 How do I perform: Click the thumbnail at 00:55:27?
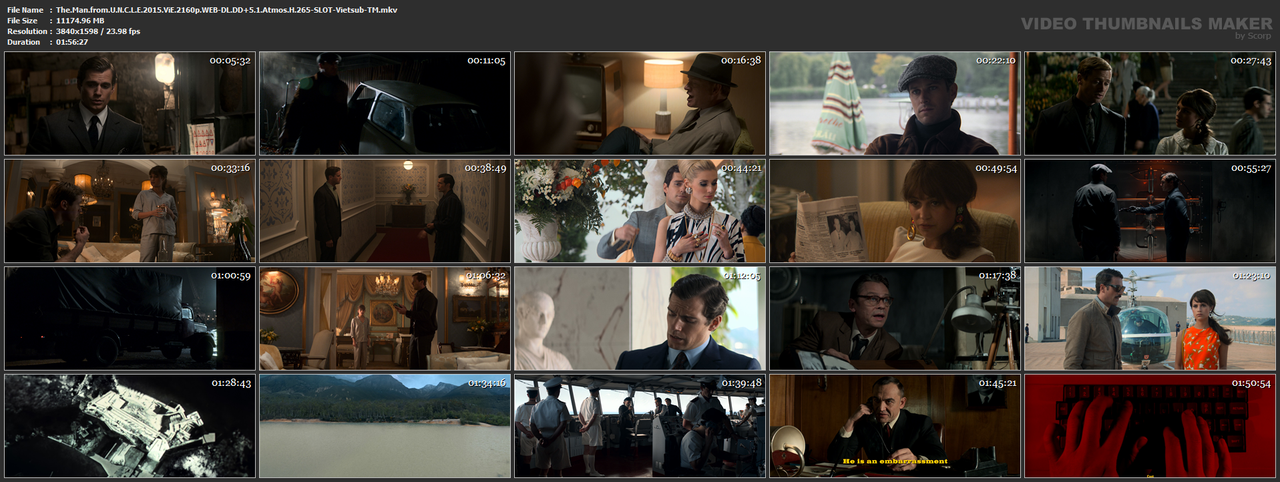[x=1150, y=211]
